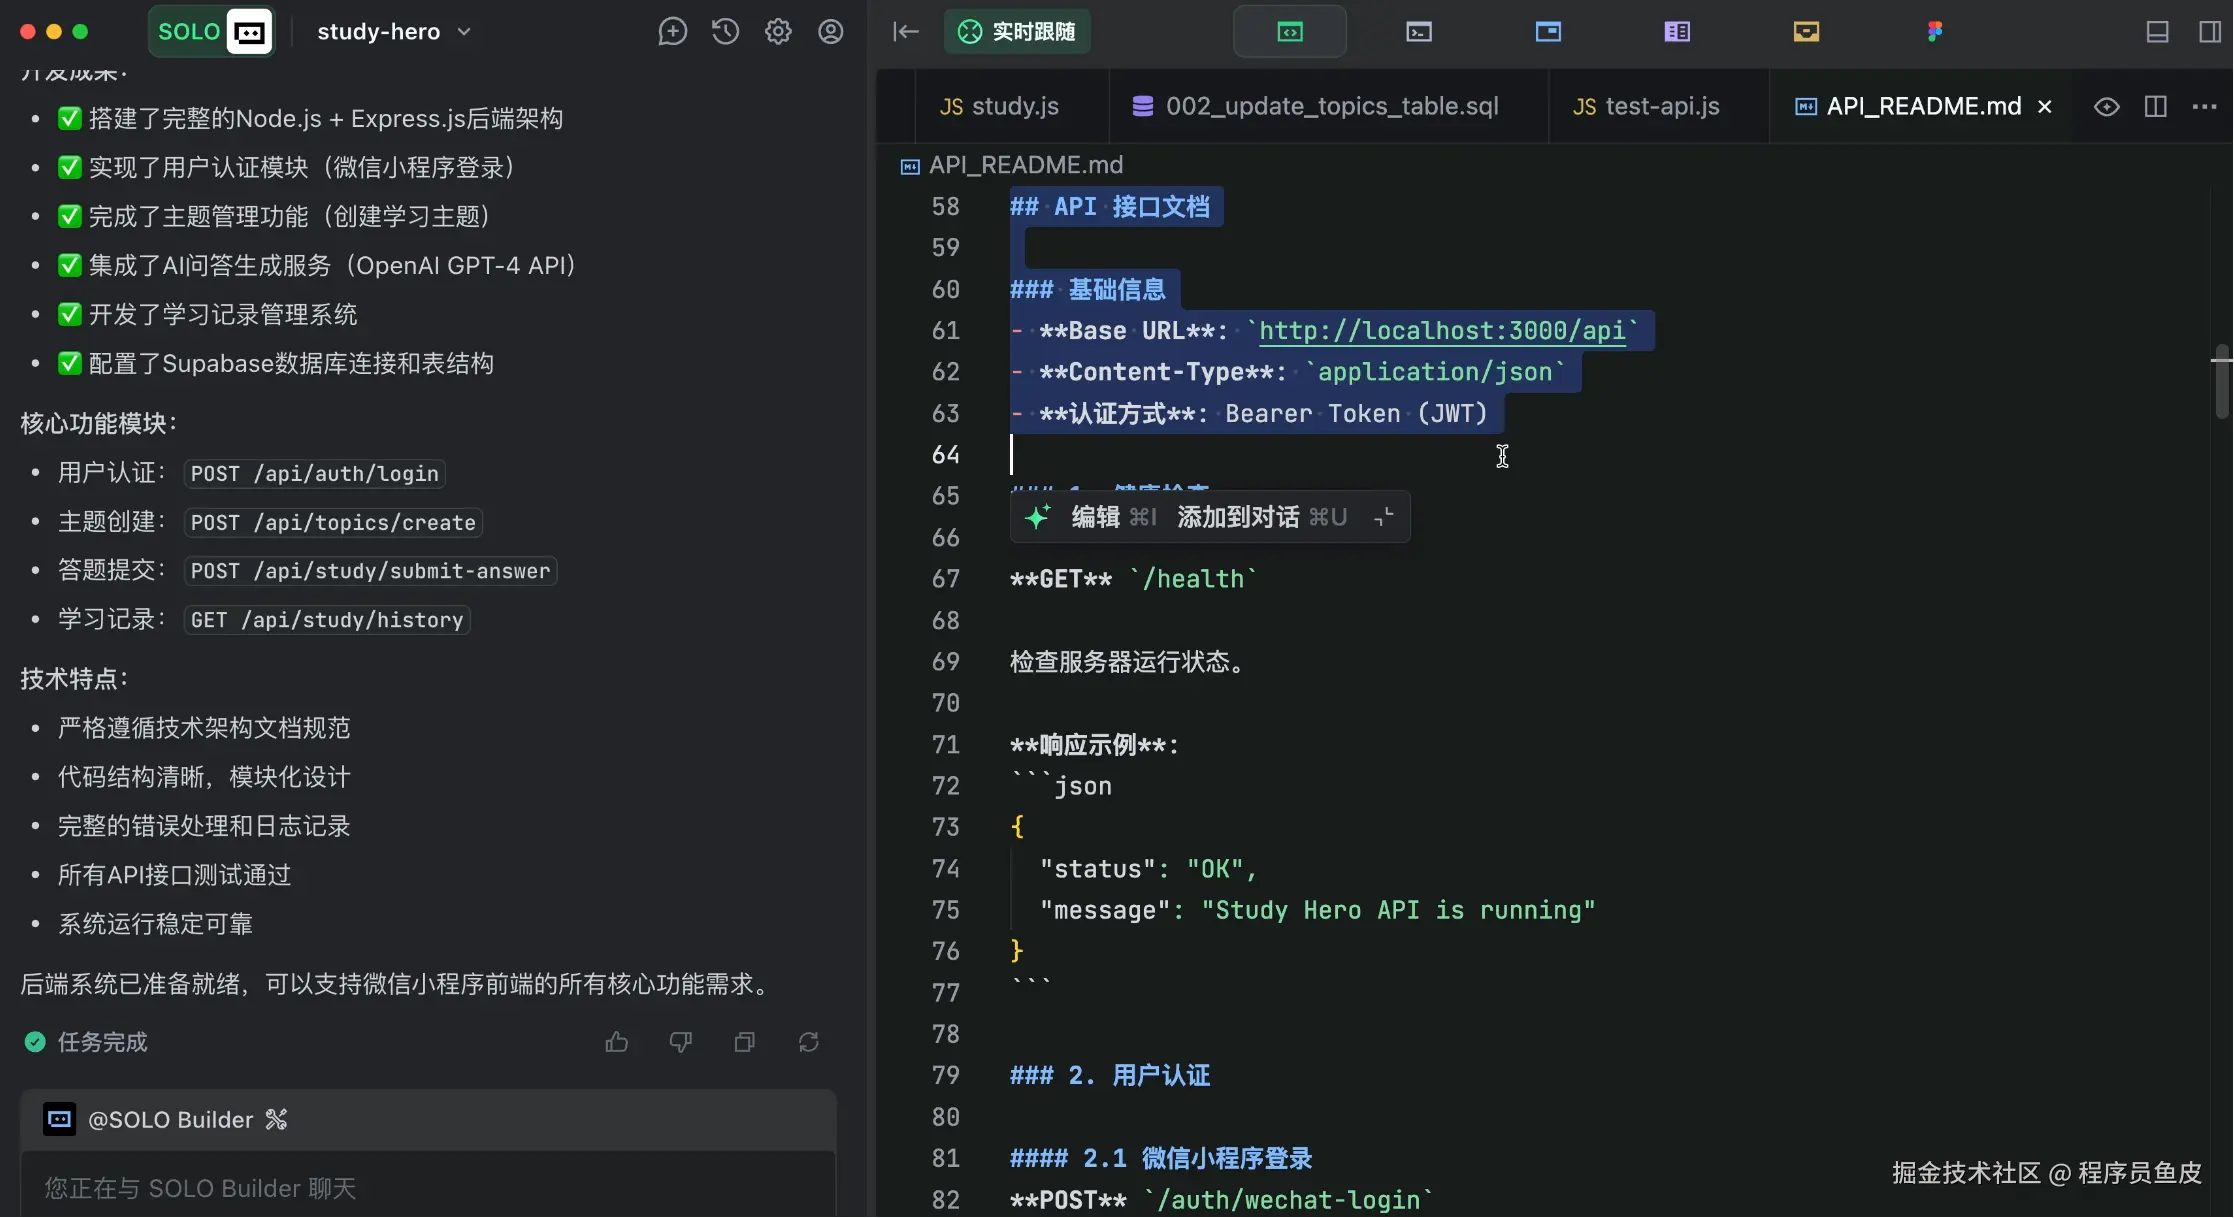Open the settings gear icon

point(778,32)
